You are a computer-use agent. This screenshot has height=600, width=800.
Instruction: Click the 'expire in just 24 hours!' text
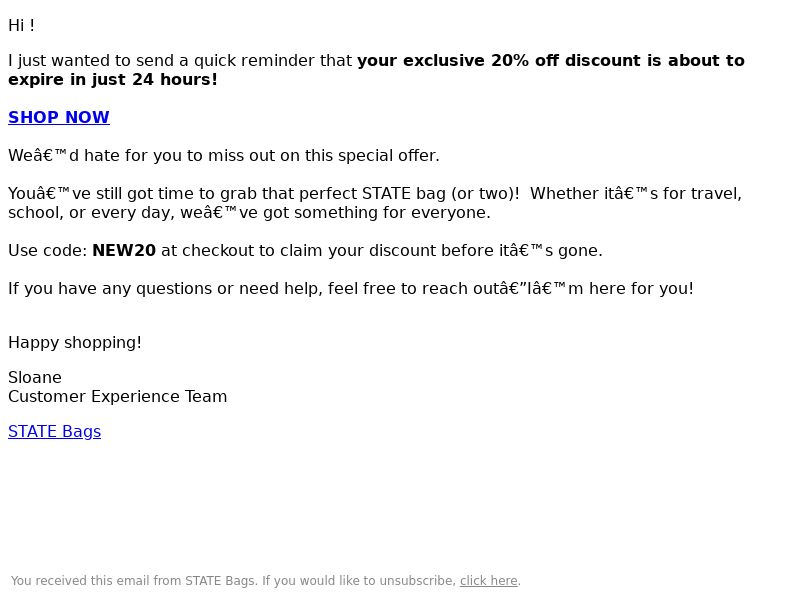[113, 80]
